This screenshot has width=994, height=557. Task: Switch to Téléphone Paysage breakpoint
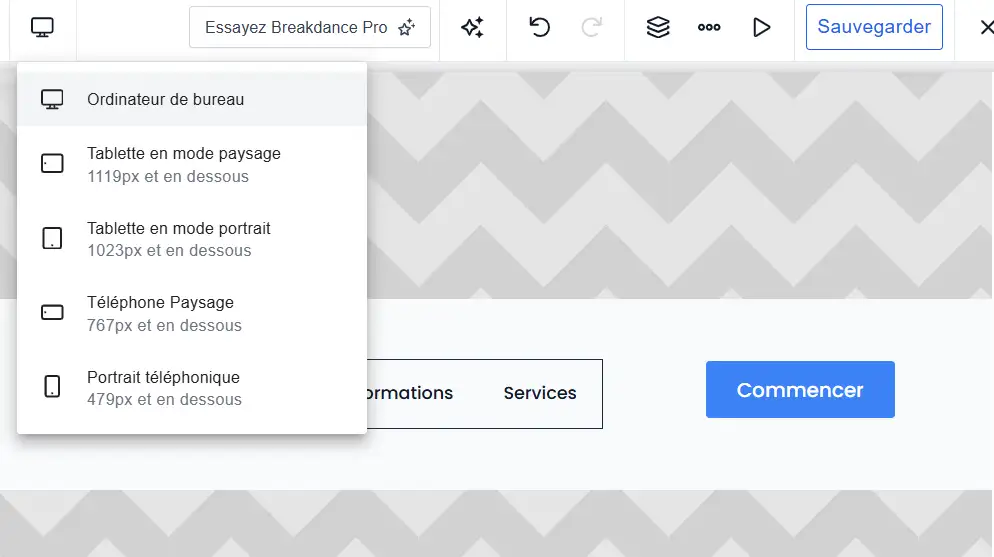[191, 313]
